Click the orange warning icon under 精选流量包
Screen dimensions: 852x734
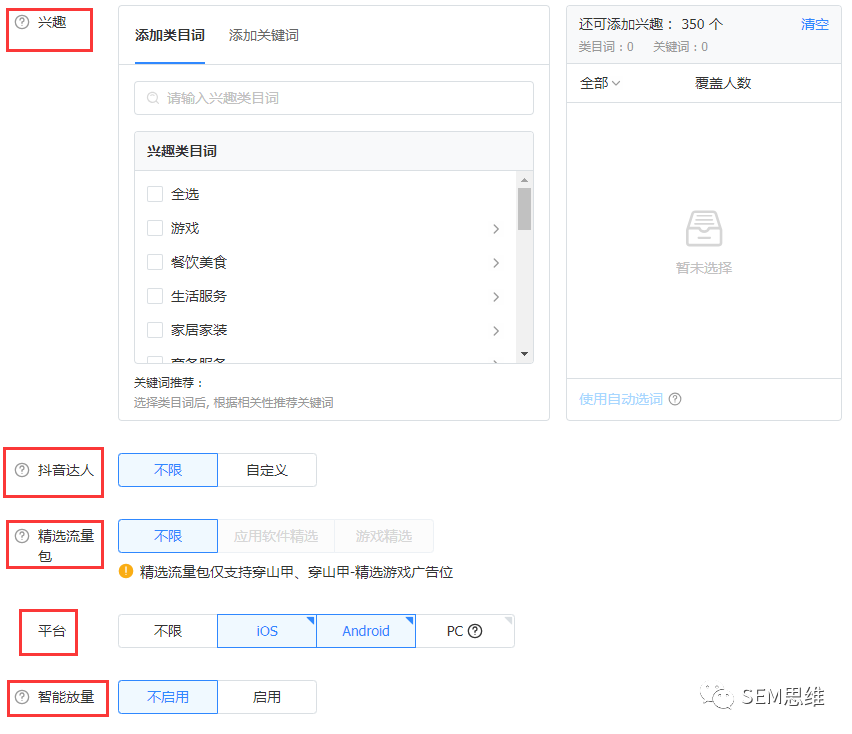[x=126, y=572]
